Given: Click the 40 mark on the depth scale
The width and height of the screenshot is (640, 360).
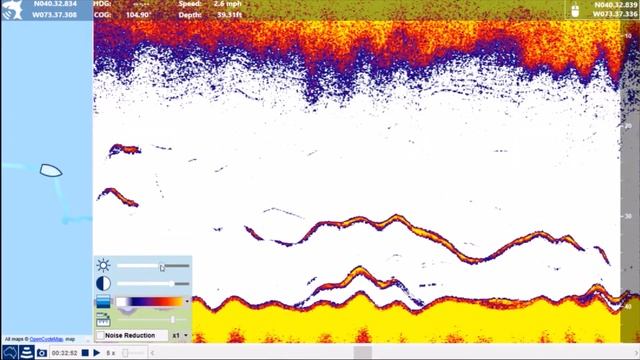Looking at the screenshot, I should pos(628,307).
